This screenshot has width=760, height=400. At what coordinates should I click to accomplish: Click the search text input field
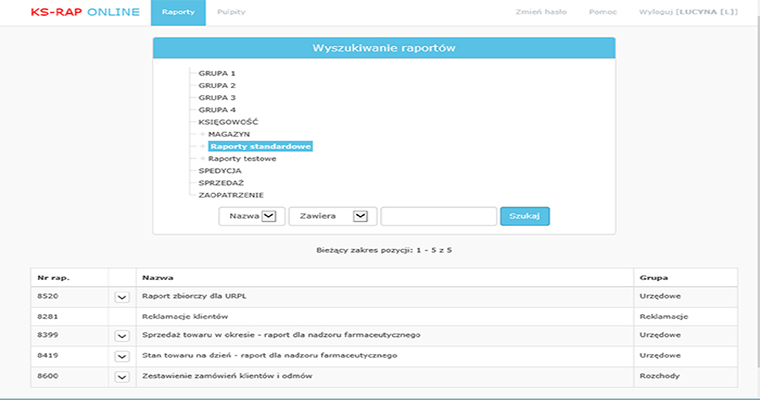click(438, 216)
